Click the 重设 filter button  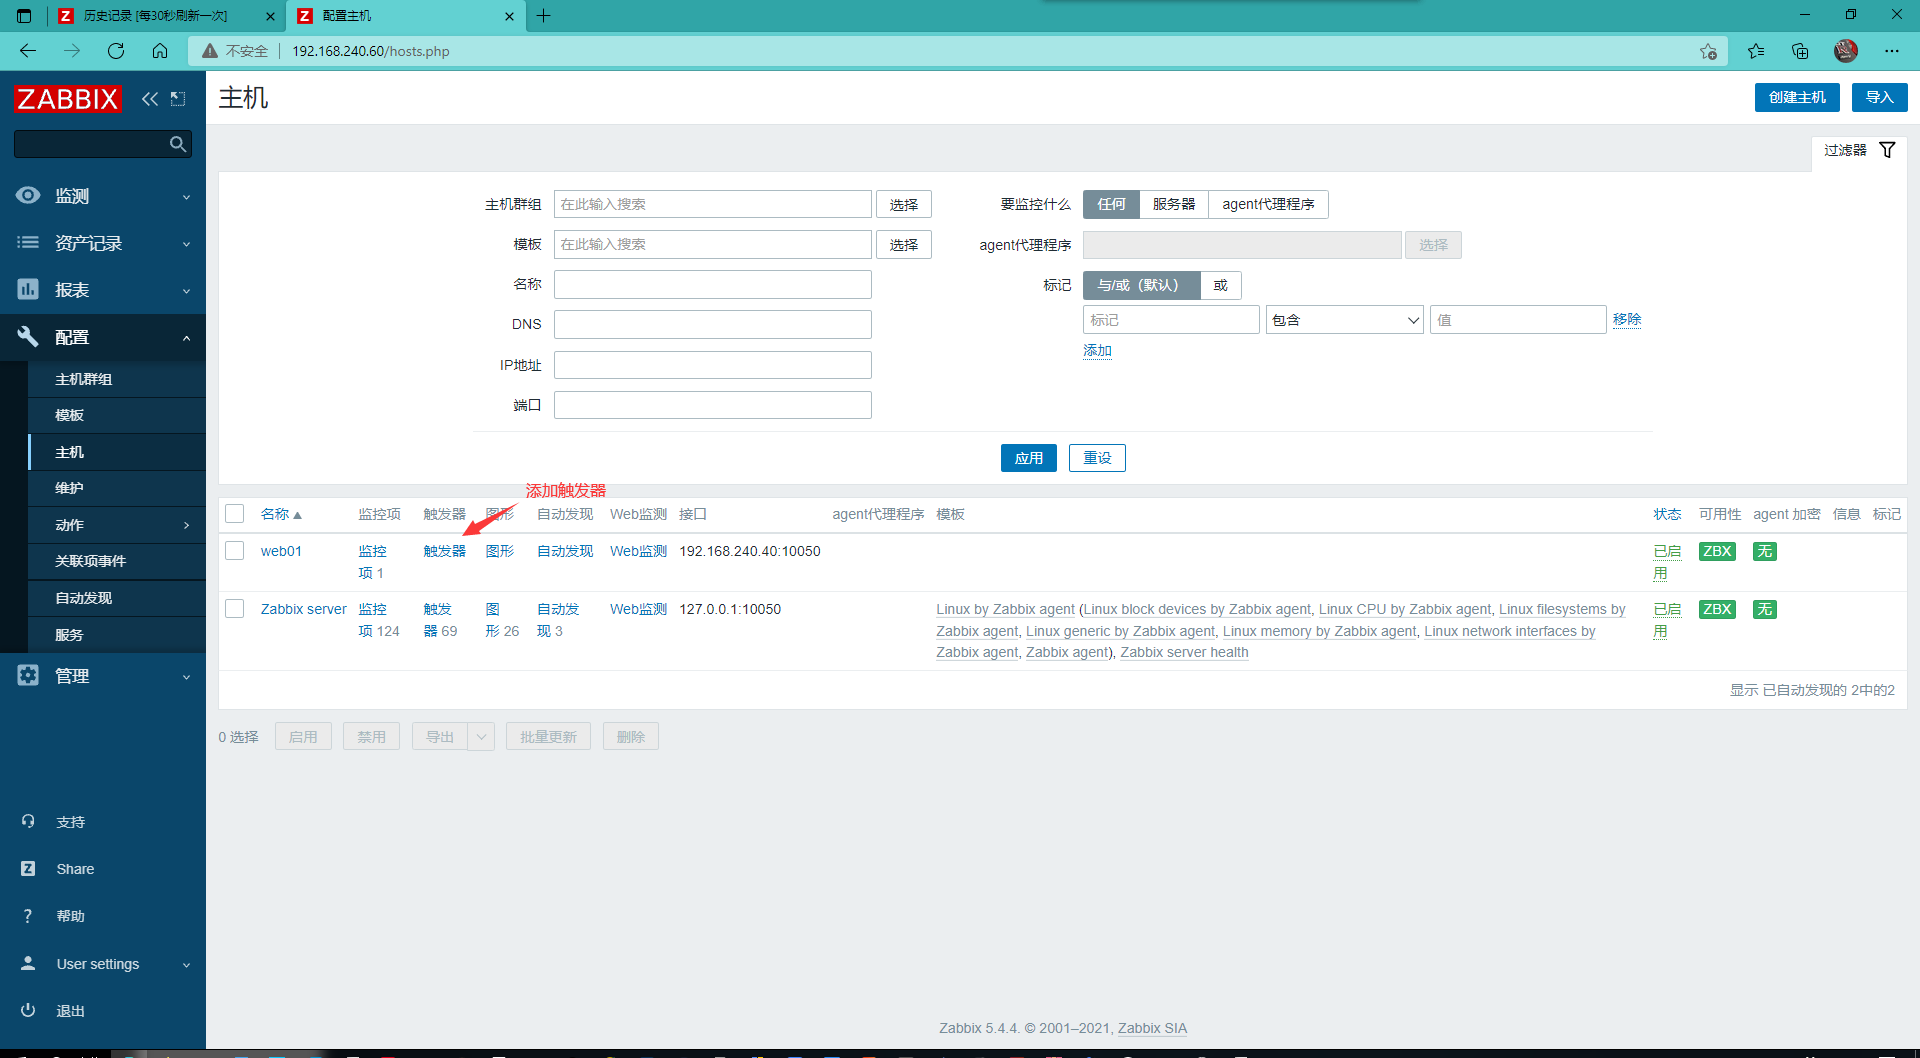(x=1097, y=458)
